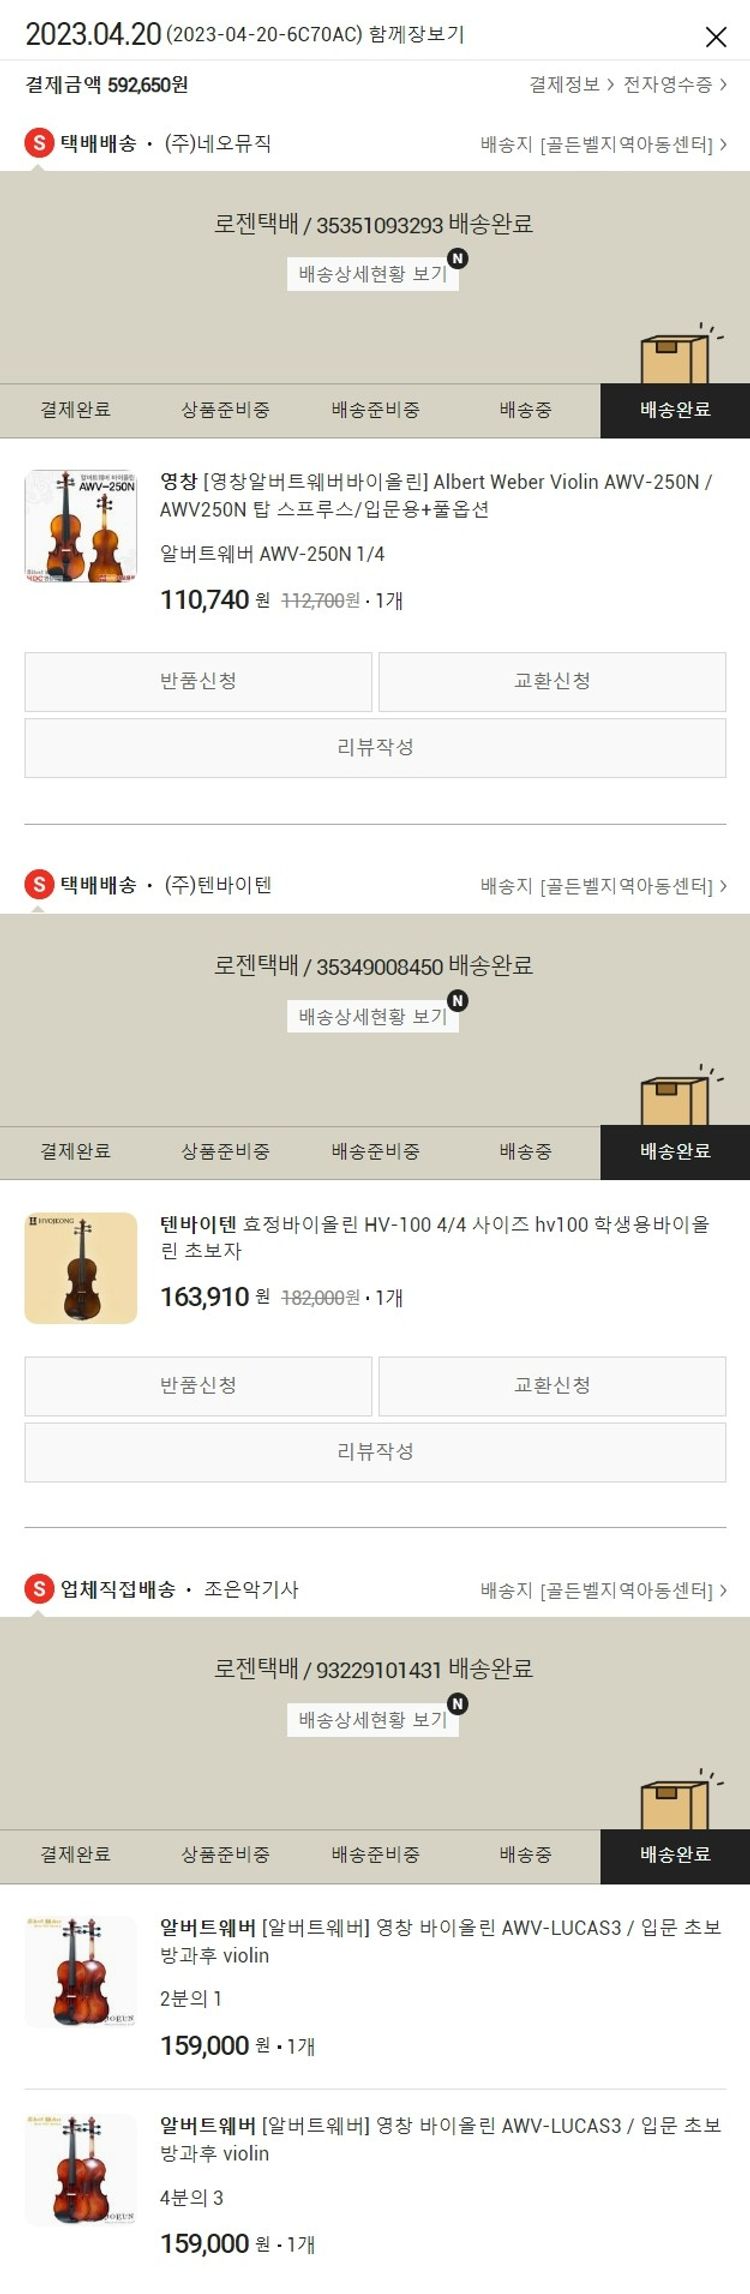Open 전자영수증 electronic receipt link

(675, 85)
